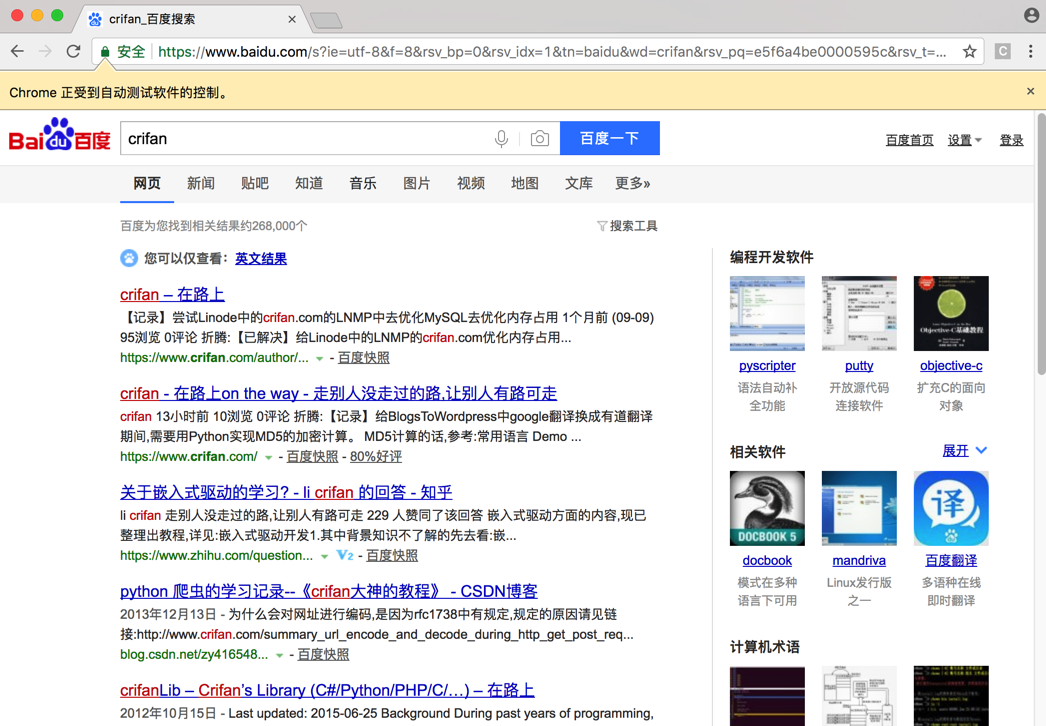The width and height of the screenshot is (1046, 726).
Task: Reload the page with refresh icon
Action: coord(73,51)
